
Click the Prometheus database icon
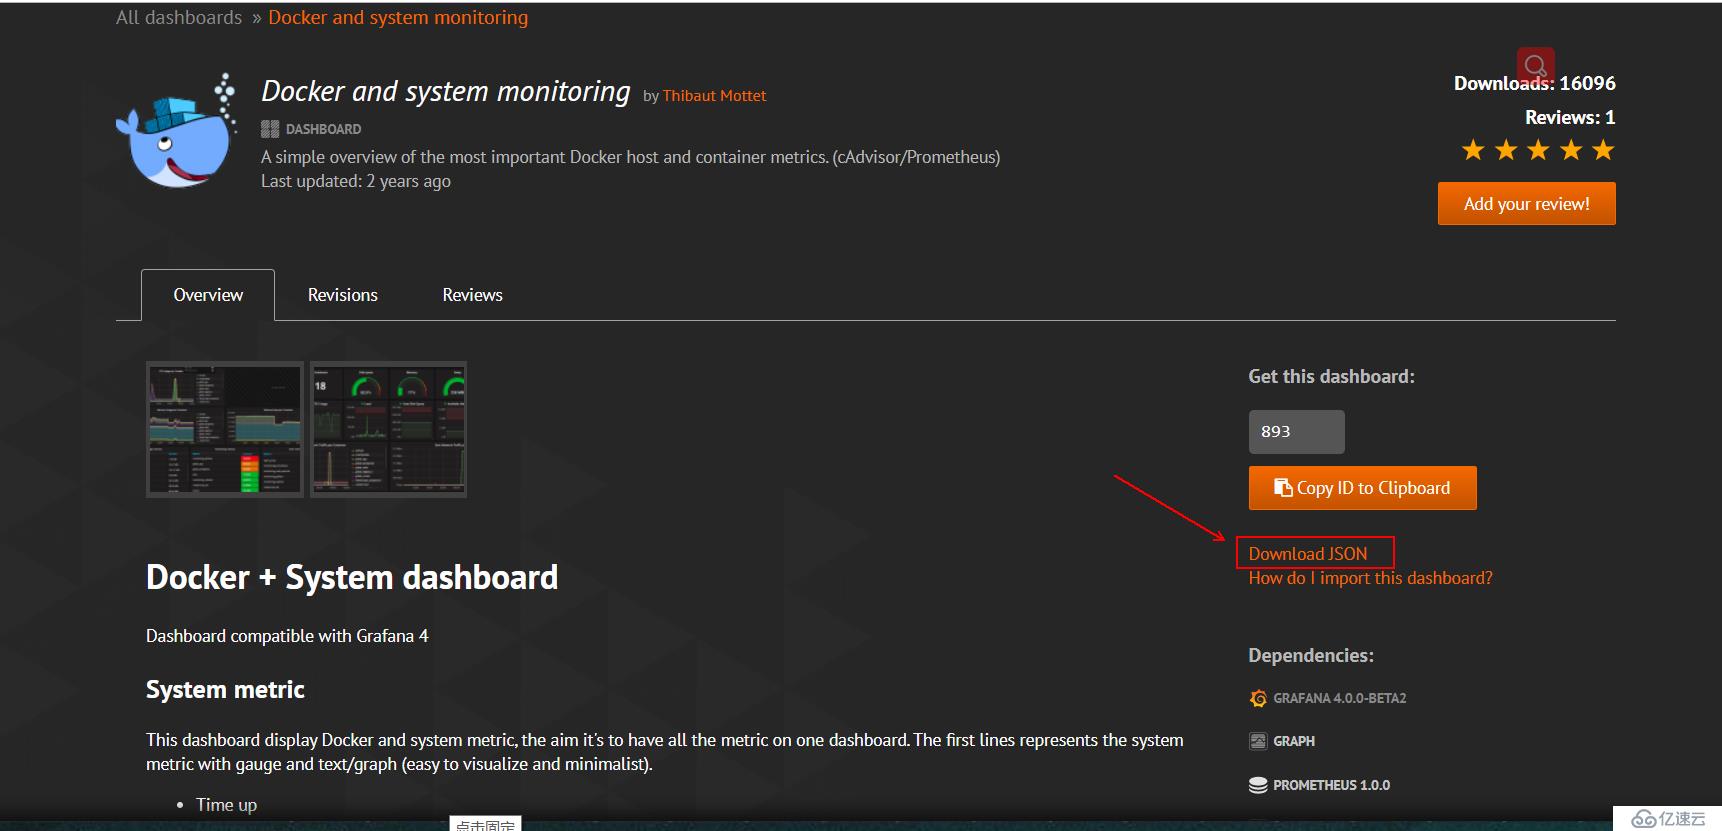[x=1258, y=785]
